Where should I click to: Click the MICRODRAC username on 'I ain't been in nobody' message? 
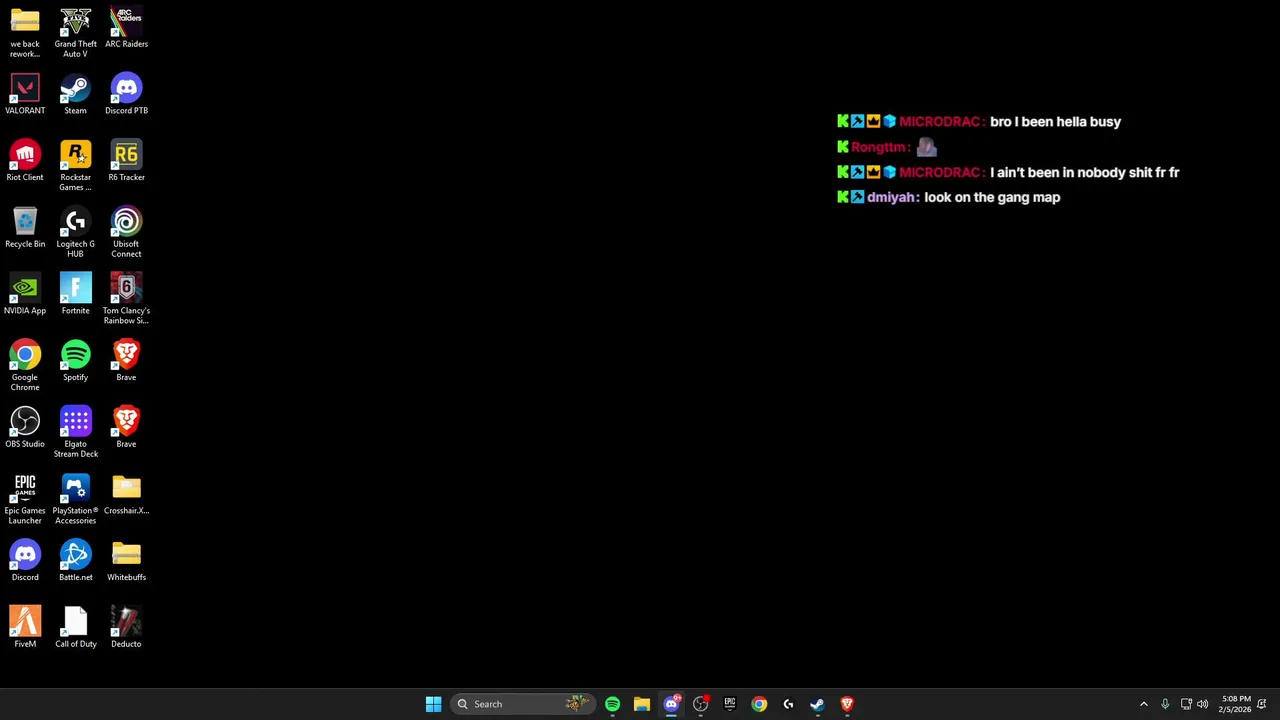[939, 173]
